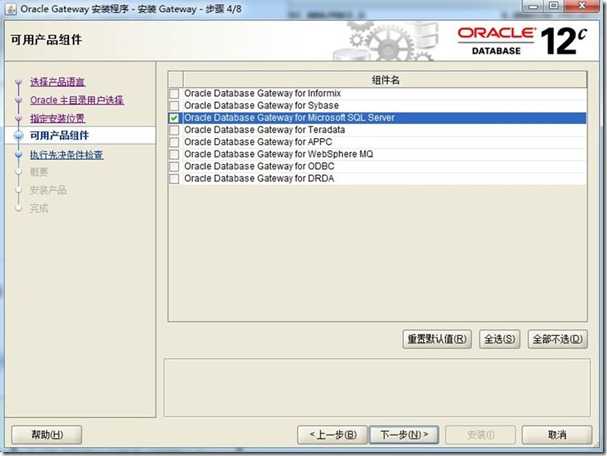Open the 指定安装位置 step link

point(57,118)
